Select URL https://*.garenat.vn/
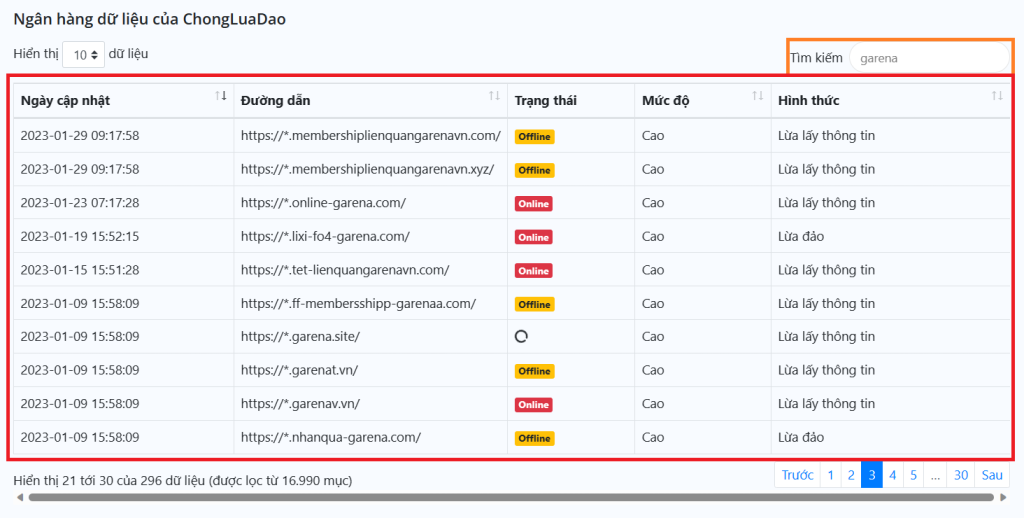Image resolution: width=1024 pixels, height=518 pixels. pos(299,370)
